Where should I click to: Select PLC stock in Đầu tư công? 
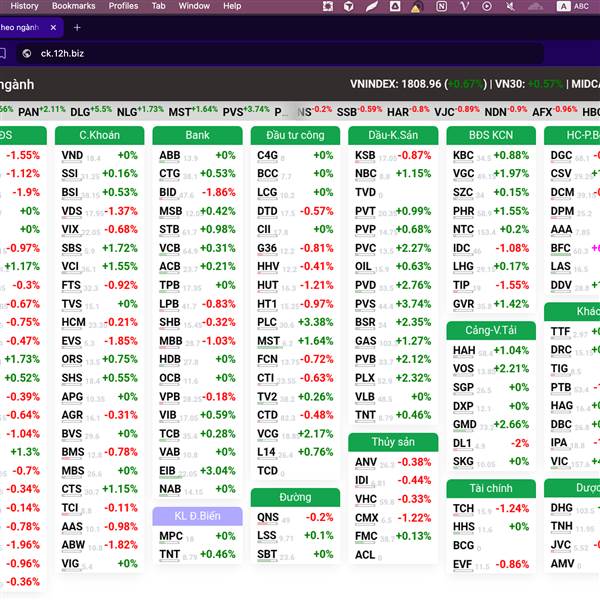click(x=295, y=322)
